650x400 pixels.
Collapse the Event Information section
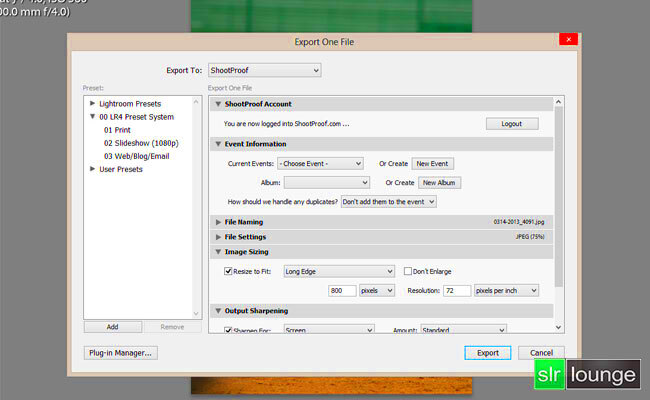coord(218,144)
